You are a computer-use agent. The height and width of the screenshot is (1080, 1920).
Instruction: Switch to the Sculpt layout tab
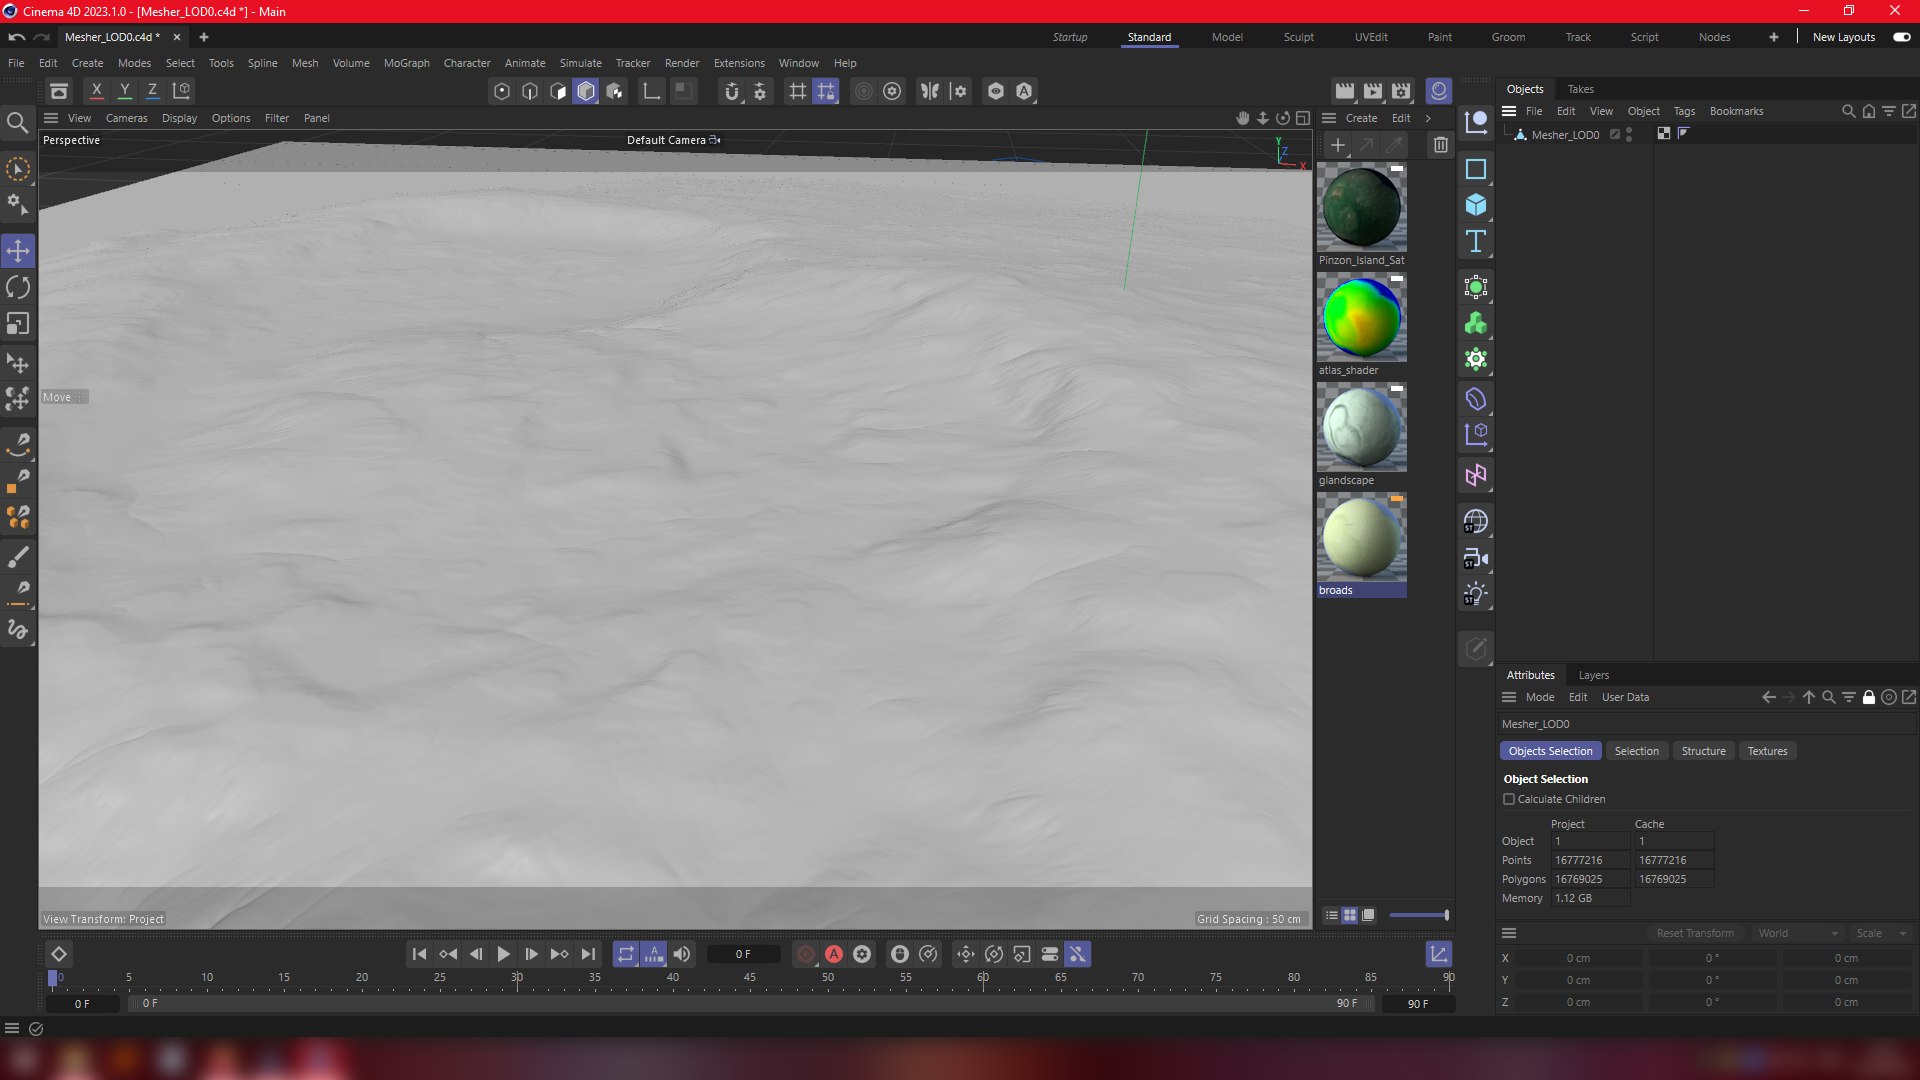[1298, 37]
